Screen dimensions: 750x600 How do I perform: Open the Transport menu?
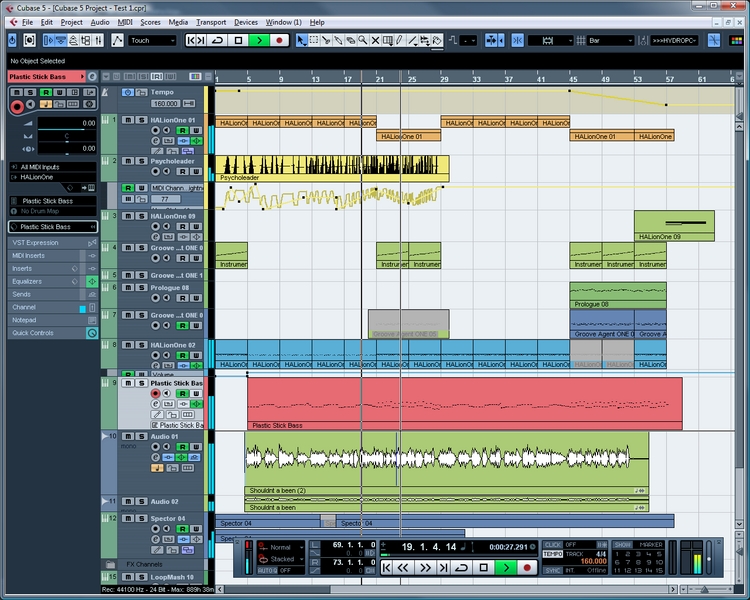[211, 22]
